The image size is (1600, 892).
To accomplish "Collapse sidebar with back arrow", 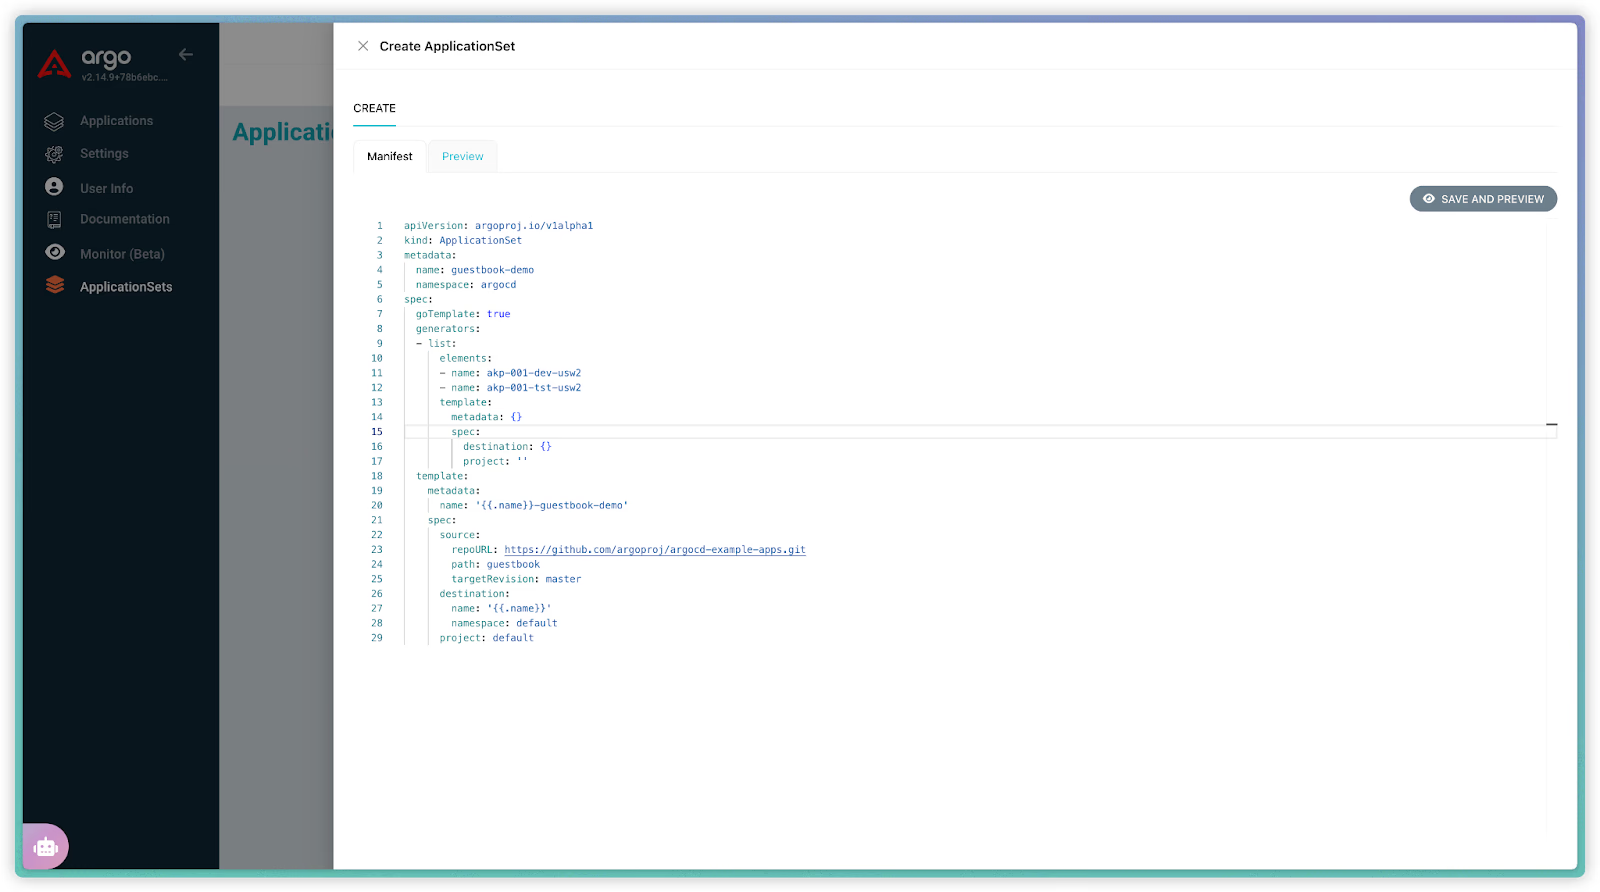I will pos(185,54).
